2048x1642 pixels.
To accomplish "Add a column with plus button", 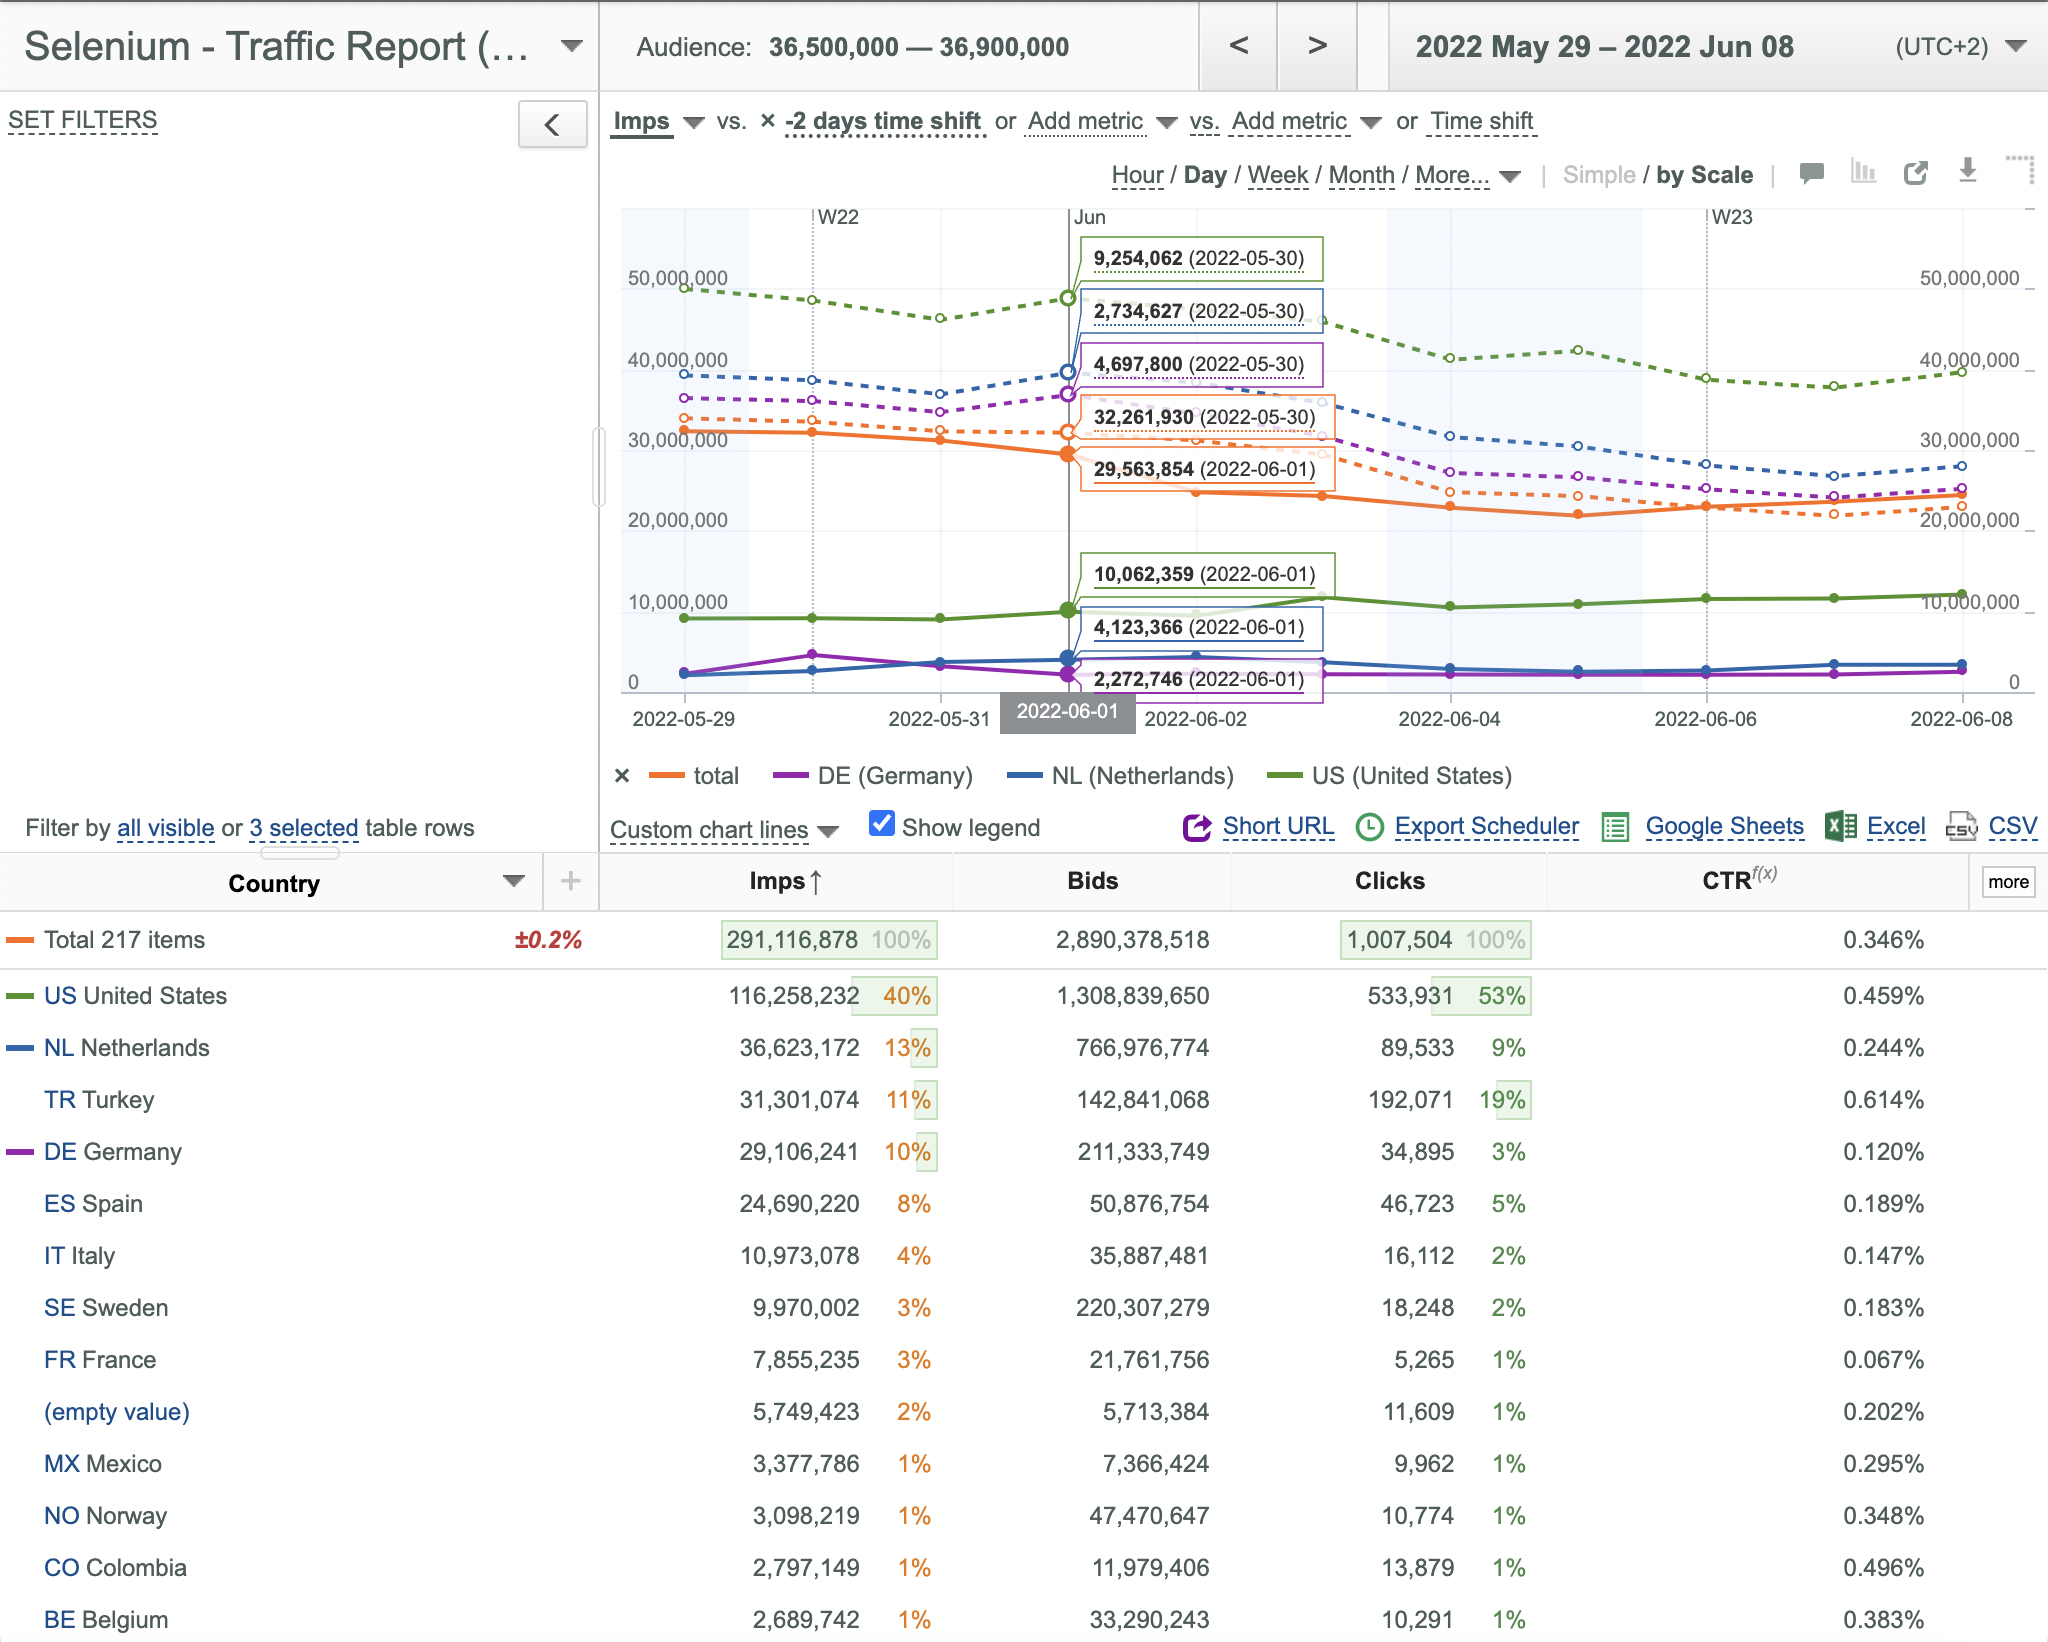I will [570, 881].
